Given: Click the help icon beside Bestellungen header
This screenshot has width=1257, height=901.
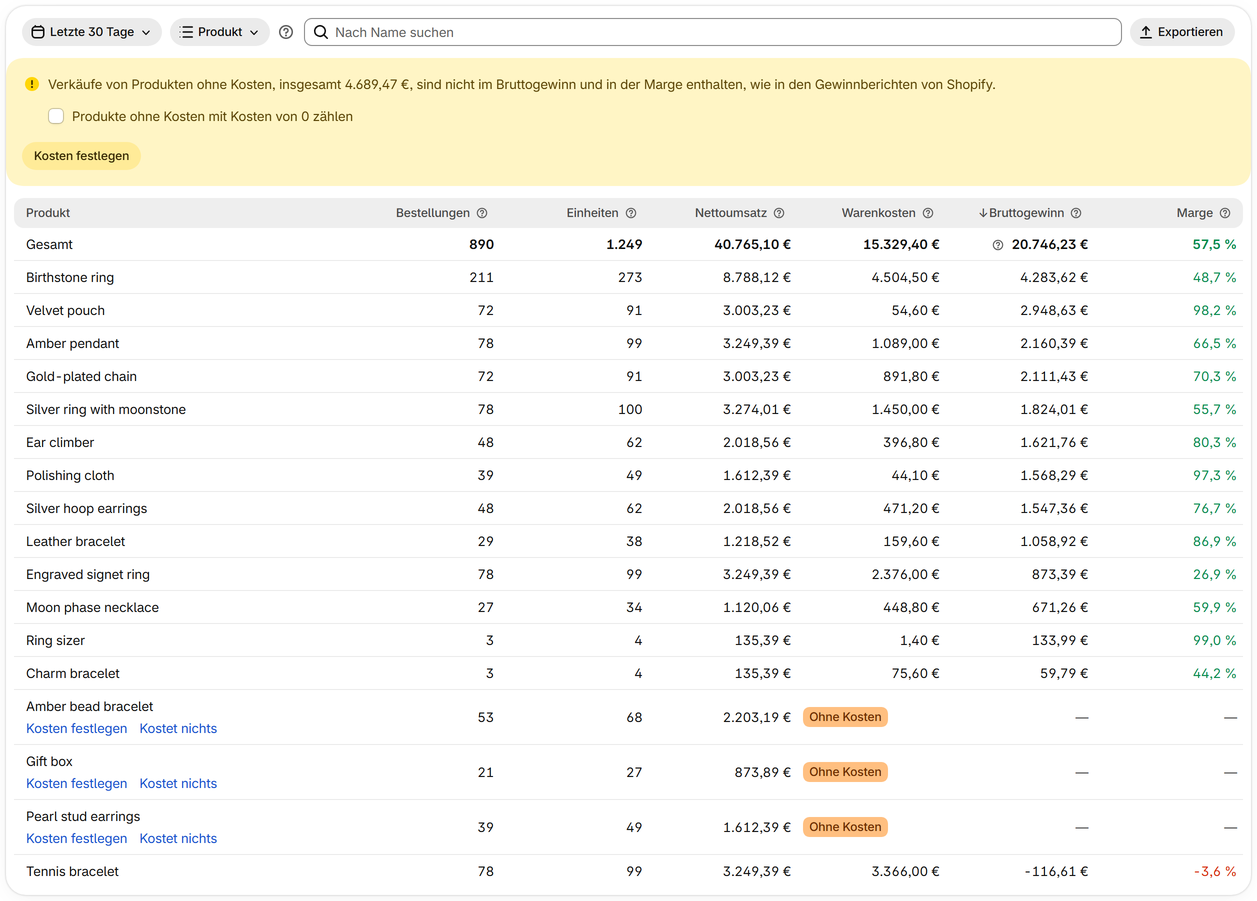Looking at the screenshot, I should click(482, 213).
